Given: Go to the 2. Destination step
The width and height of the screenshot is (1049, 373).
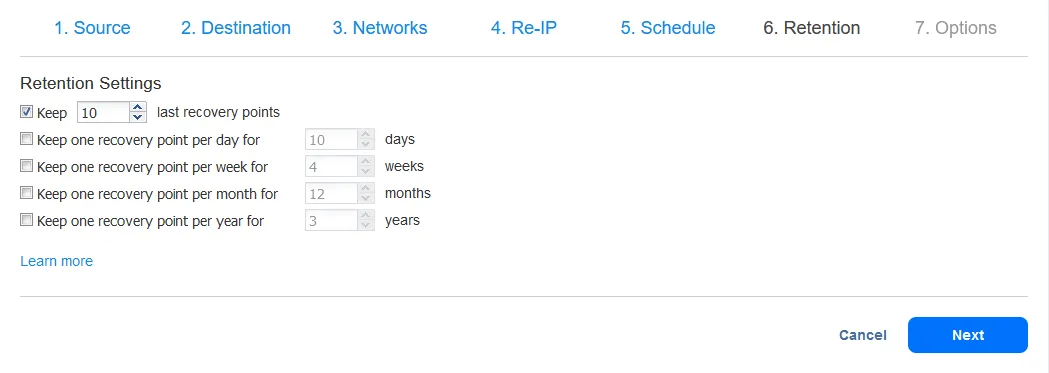Looking at the screenshot, I should pyautogui.click(x=235, y=28).
